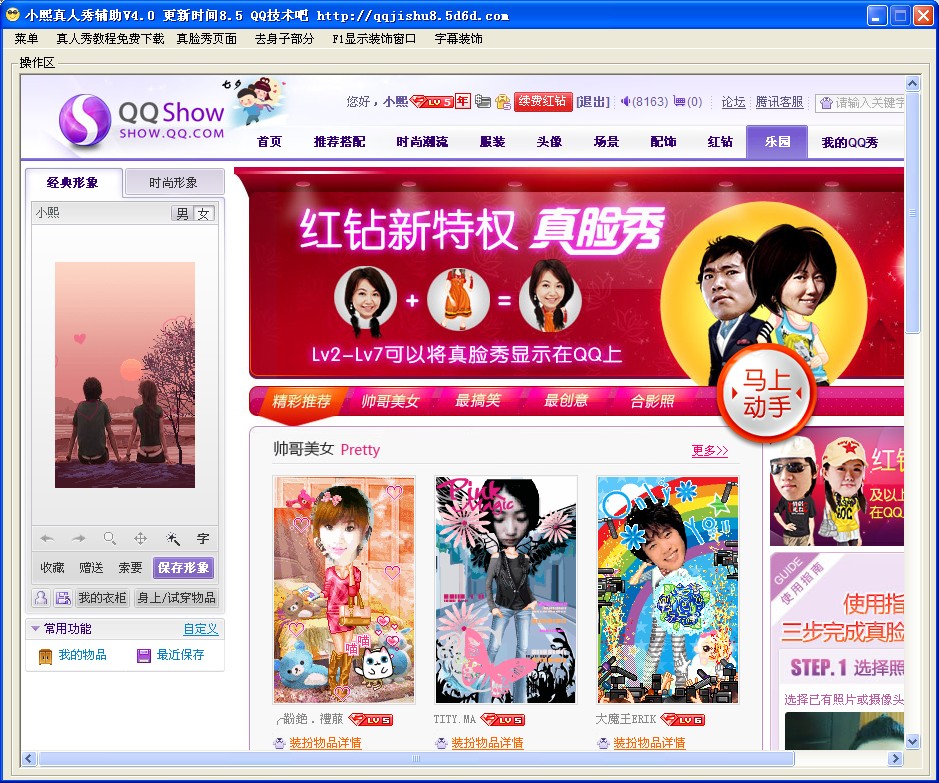The height and width of the screenshot is (783, 939).
Task: Click the undo arrow under the avatar preview
Action: point(47,539)
